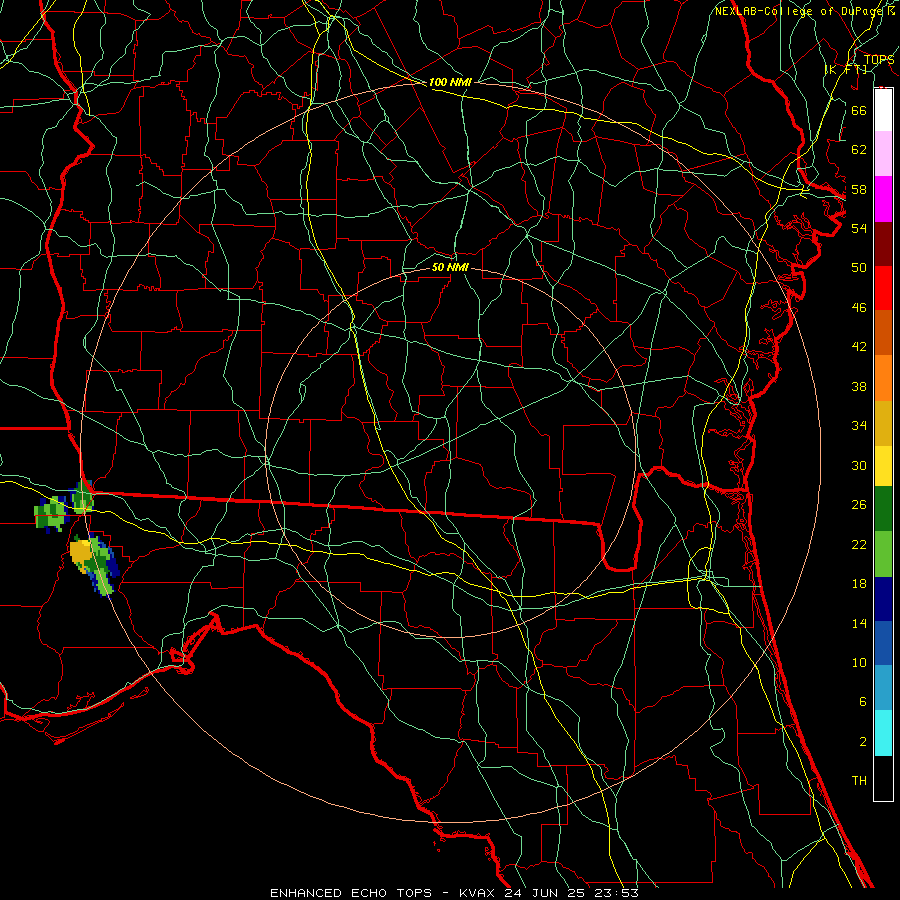Pick the dark green legend swatch
This screenshot has height=900, width=900.
883,509
